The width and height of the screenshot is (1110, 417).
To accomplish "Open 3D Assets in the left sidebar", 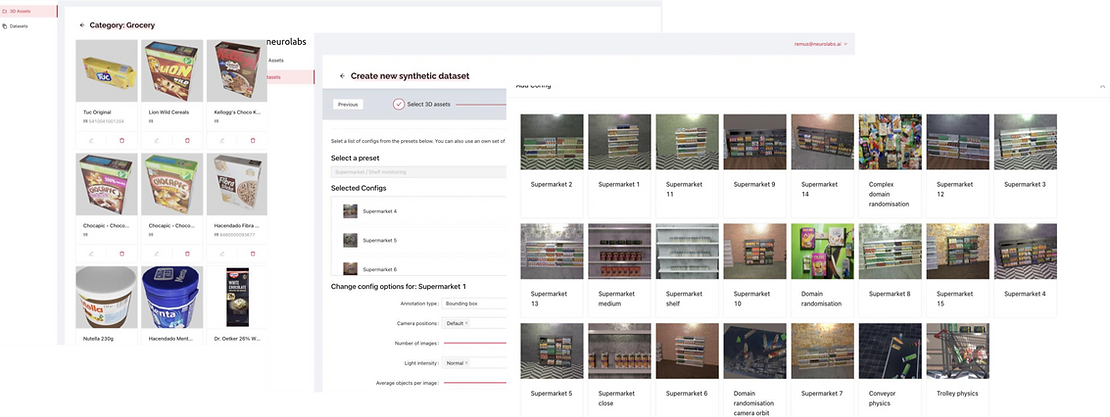I will pos(28,11).
